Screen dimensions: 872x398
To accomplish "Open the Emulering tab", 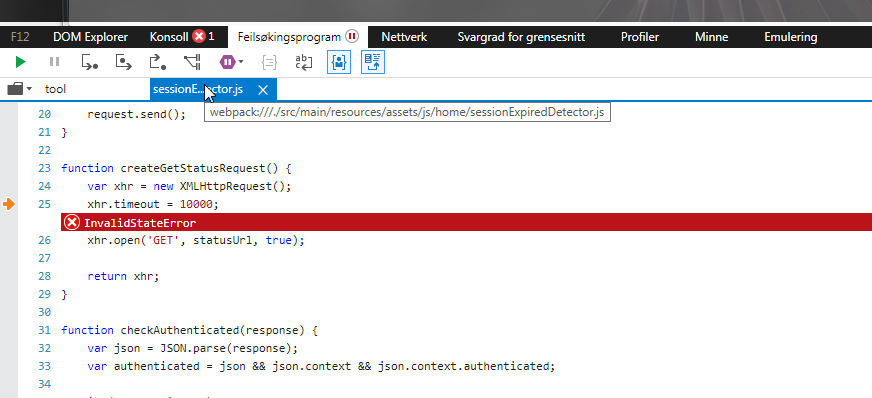I will pos(790,37).
